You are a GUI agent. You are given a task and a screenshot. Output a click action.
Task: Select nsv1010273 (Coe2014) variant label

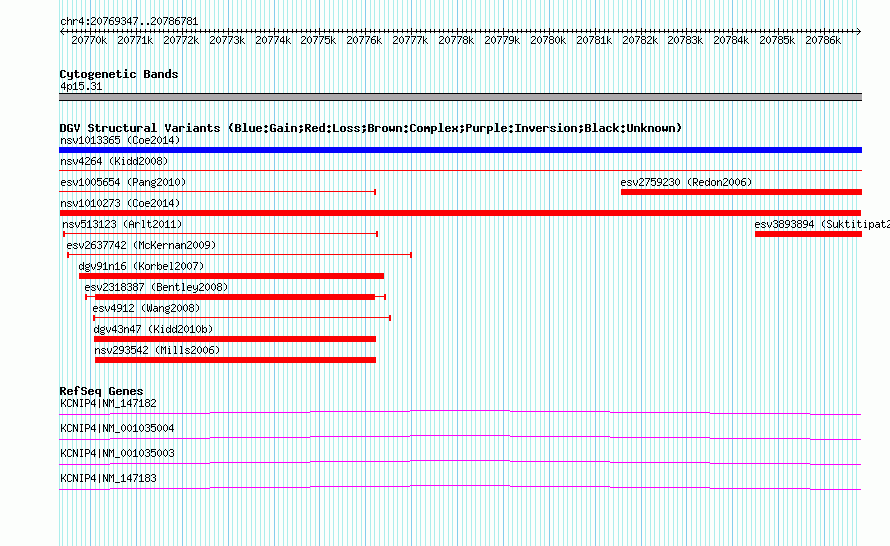[x=120, y=203]
